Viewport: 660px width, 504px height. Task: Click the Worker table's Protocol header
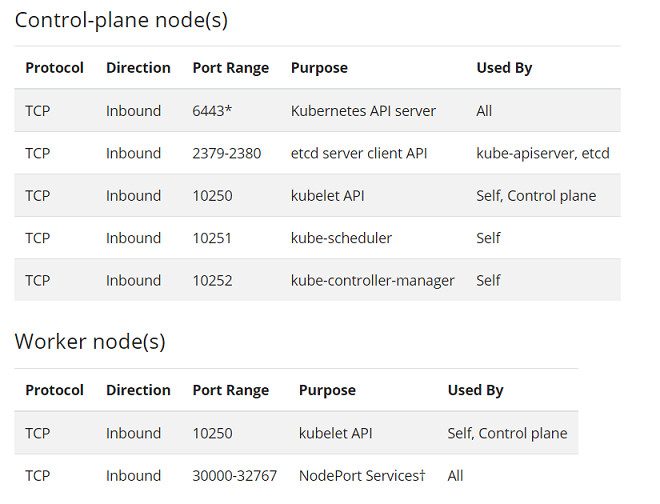[x=55, y=390]
